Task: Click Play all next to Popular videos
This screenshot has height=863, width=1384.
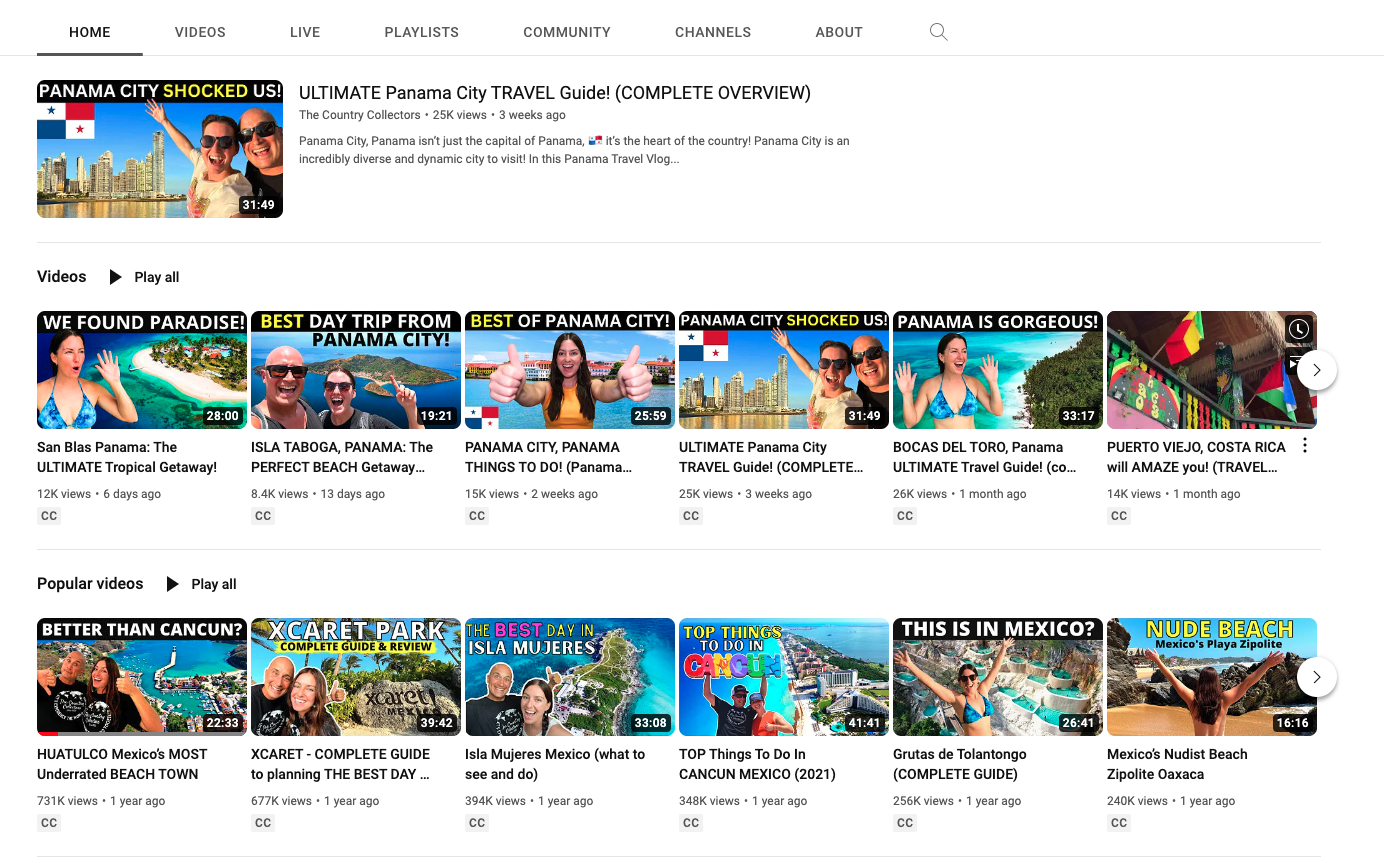Action: tap(214, 584)
